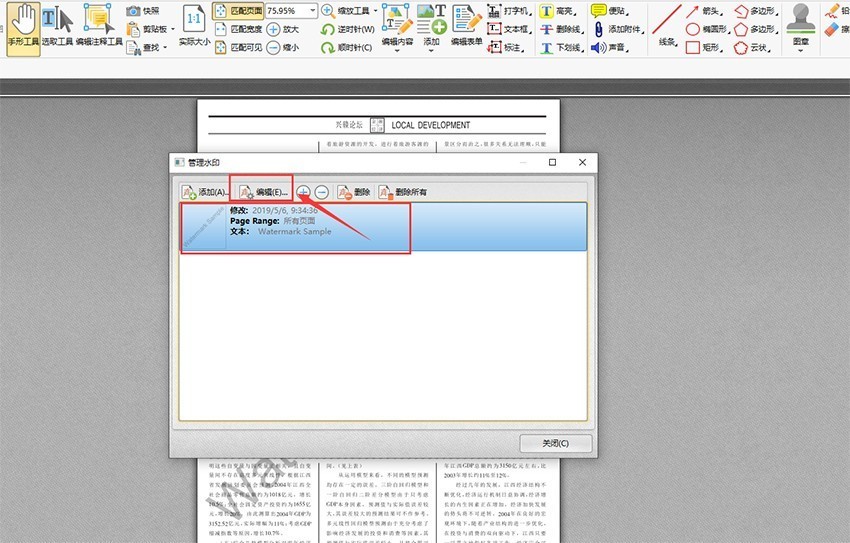Select the 云状 cloud shape tool

[754, 48]
